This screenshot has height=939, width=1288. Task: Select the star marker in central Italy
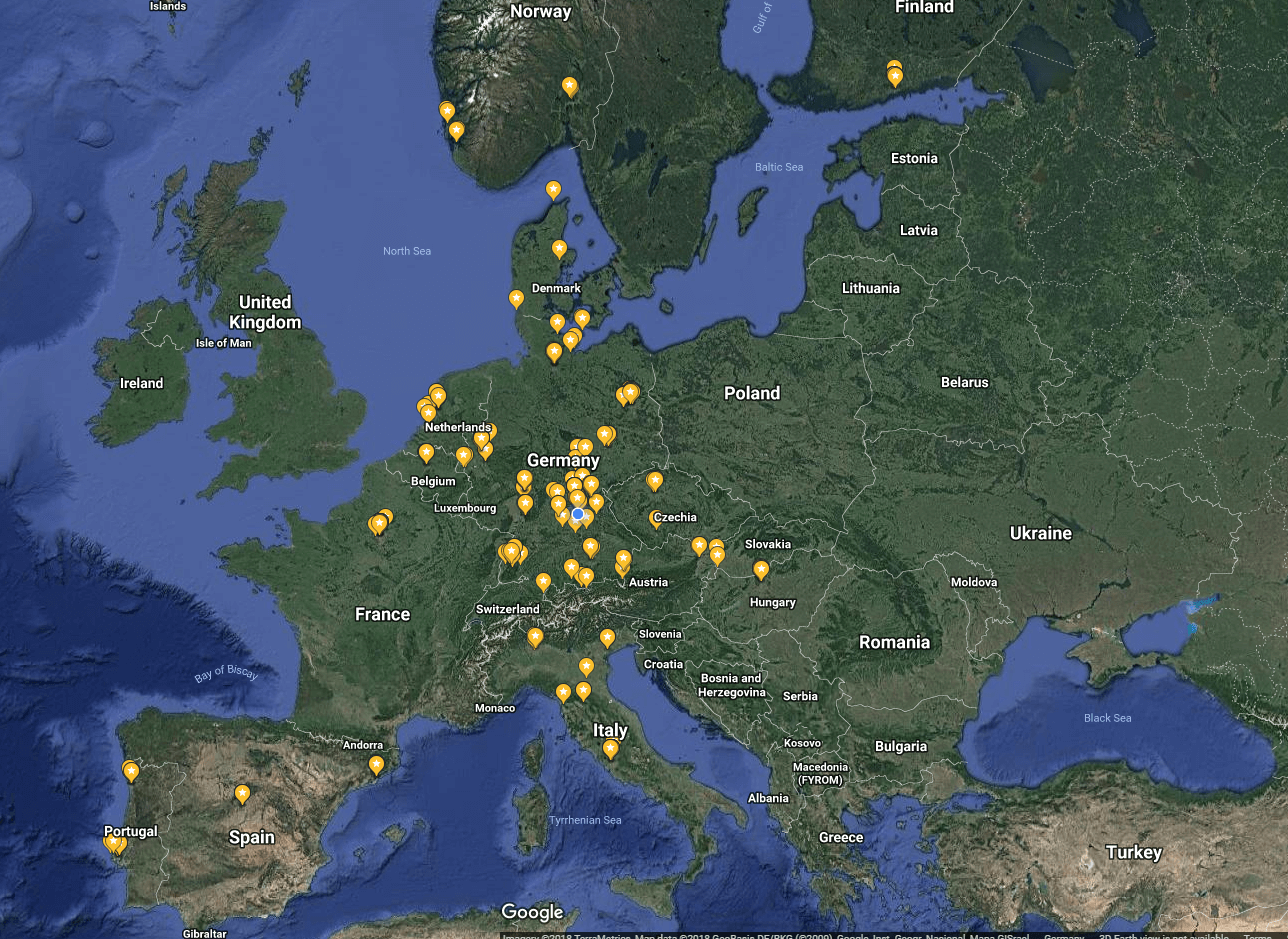pyautogui.click(x=610, y=748)
